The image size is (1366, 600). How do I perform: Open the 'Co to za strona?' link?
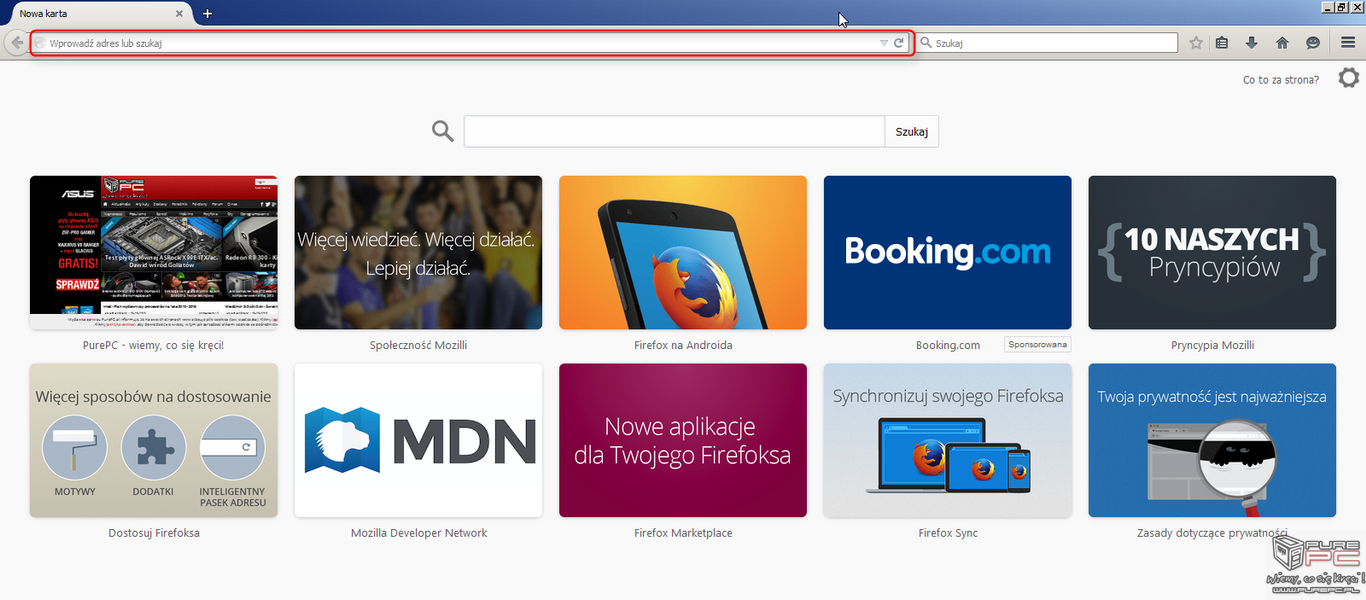[x=1280, y=79]
